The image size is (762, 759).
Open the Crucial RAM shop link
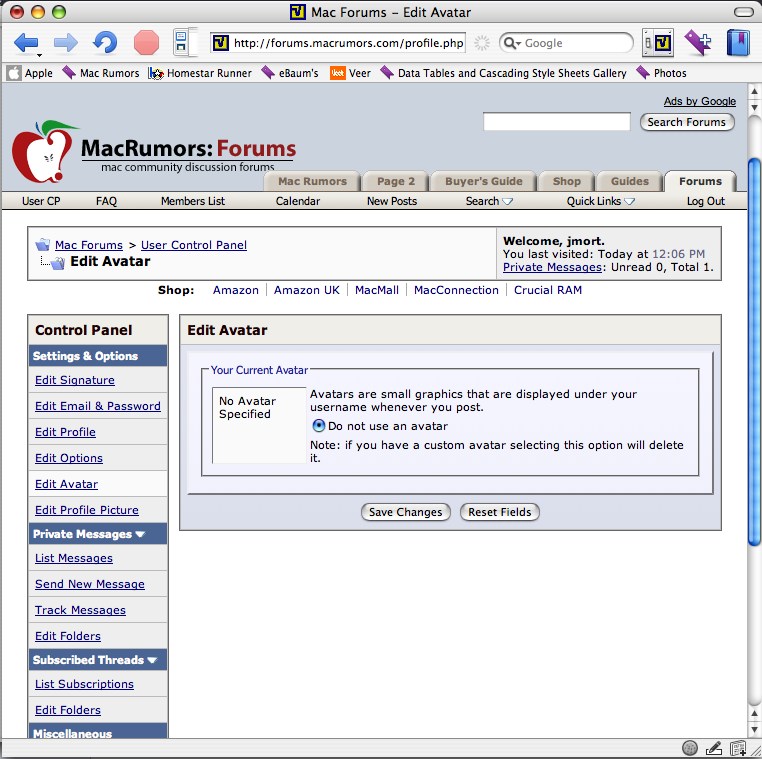click(548, 290)
